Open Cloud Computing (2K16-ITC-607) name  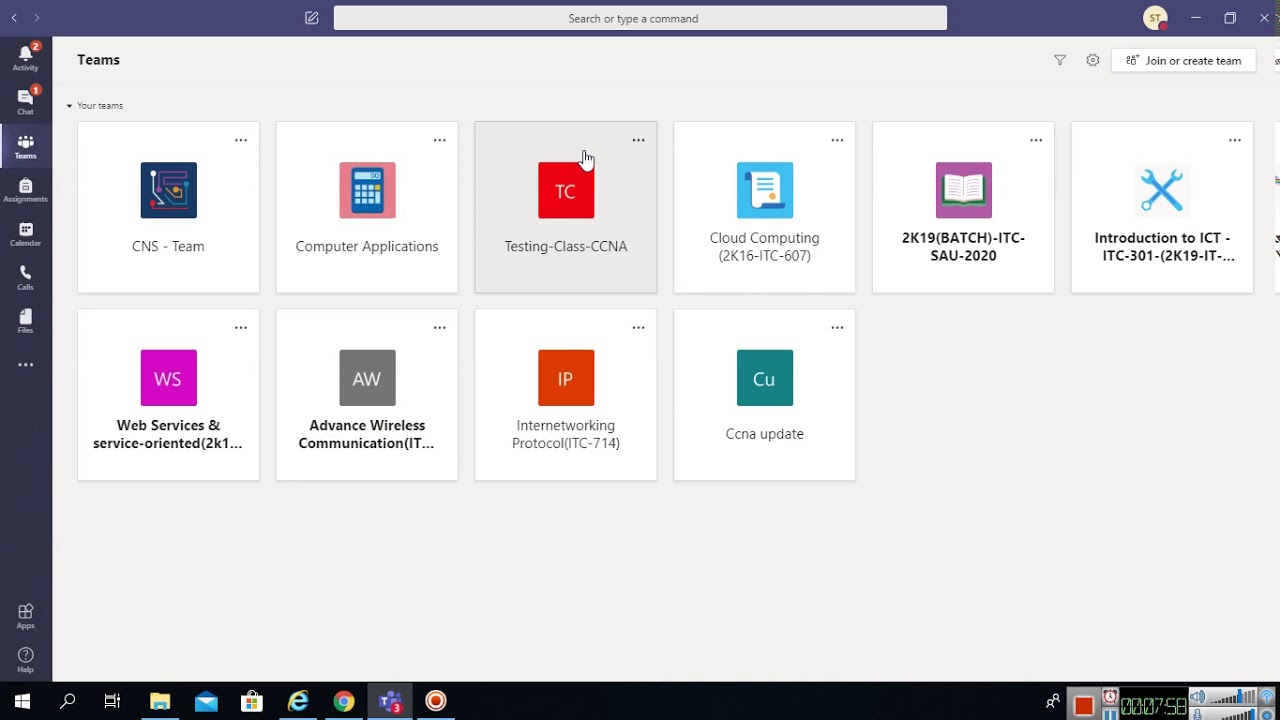[x=765, y=247]
